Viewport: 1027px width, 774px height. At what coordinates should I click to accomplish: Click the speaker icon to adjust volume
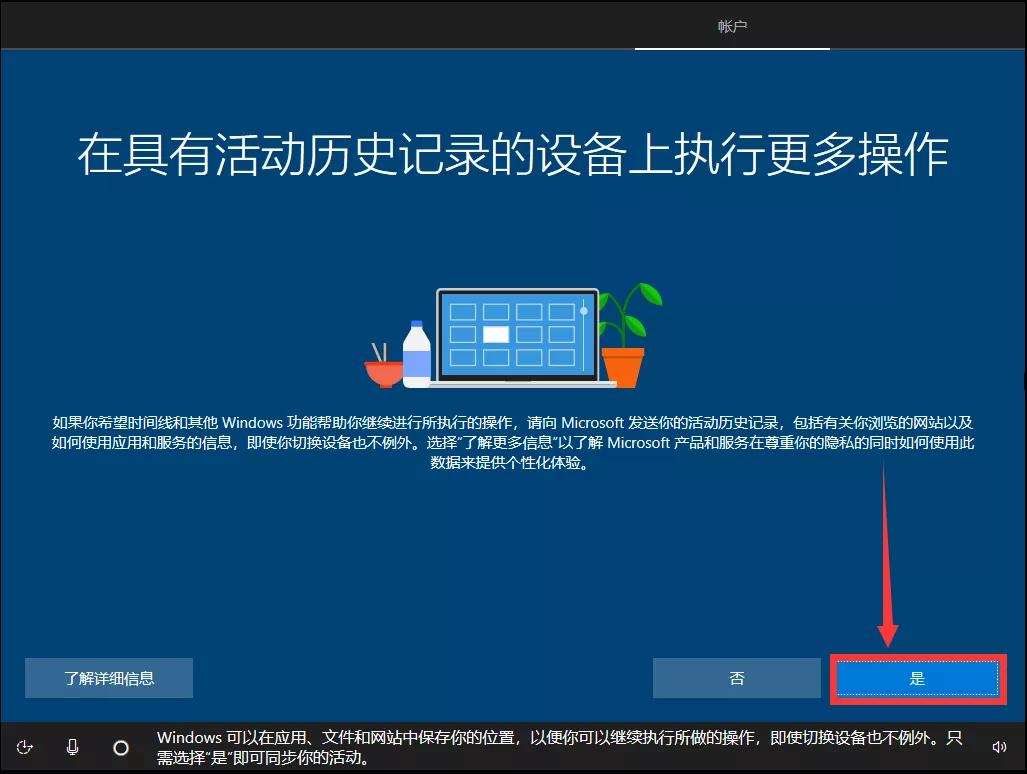999,747
